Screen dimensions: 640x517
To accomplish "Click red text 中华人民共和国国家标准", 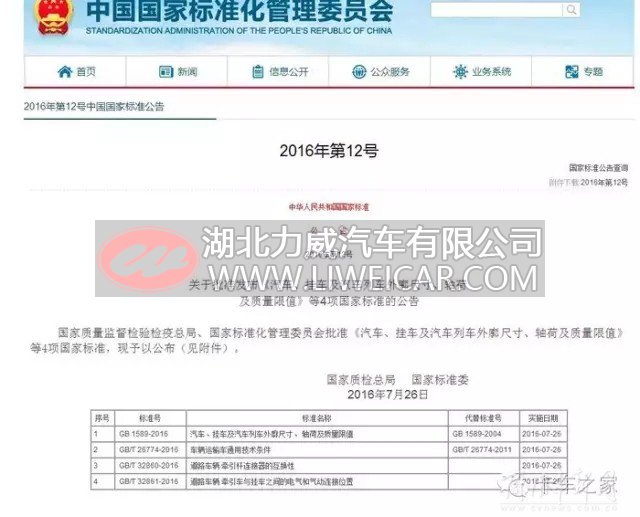I will click(329, 207).
